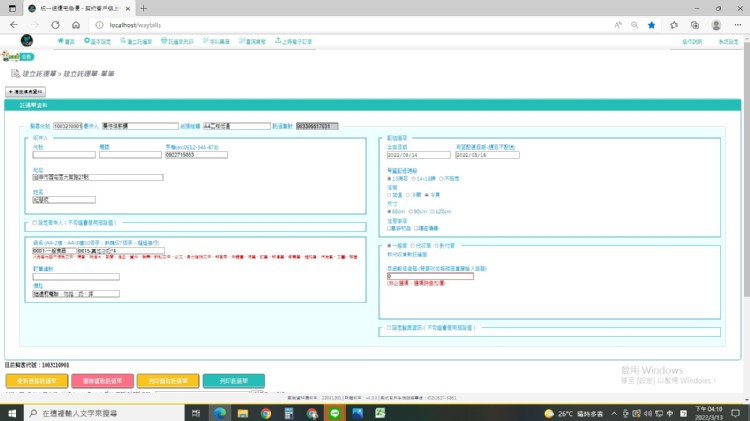The width and height of the screenshot is (750, 421).
Task: Click the blue favorites star icon
Action: pos(651,25)
